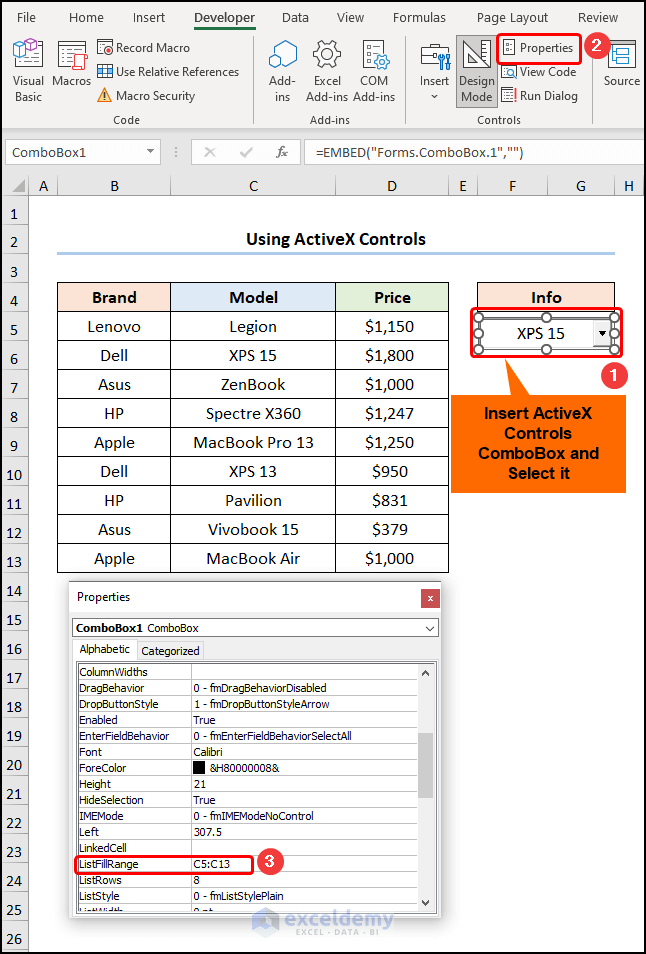Select the ColumnWidths property row
This screenshot has width=646, height=954.
click(248, 672)
